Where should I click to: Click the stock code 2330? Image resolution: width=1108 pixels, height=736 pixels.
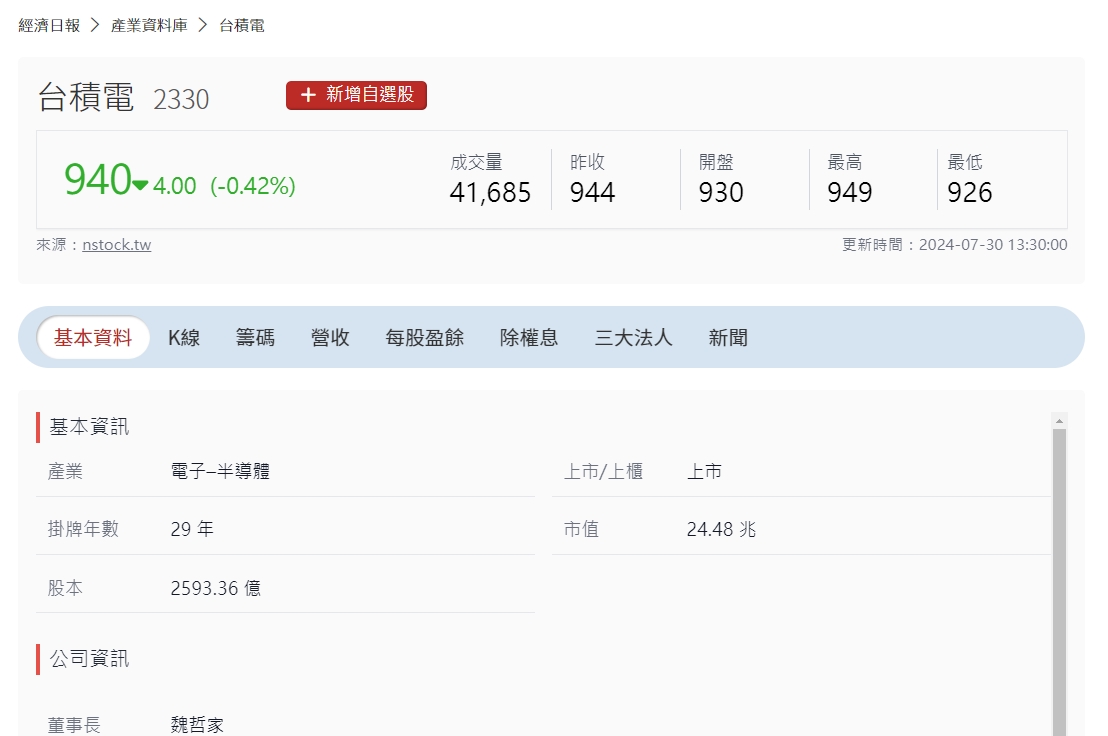[181, 100]
